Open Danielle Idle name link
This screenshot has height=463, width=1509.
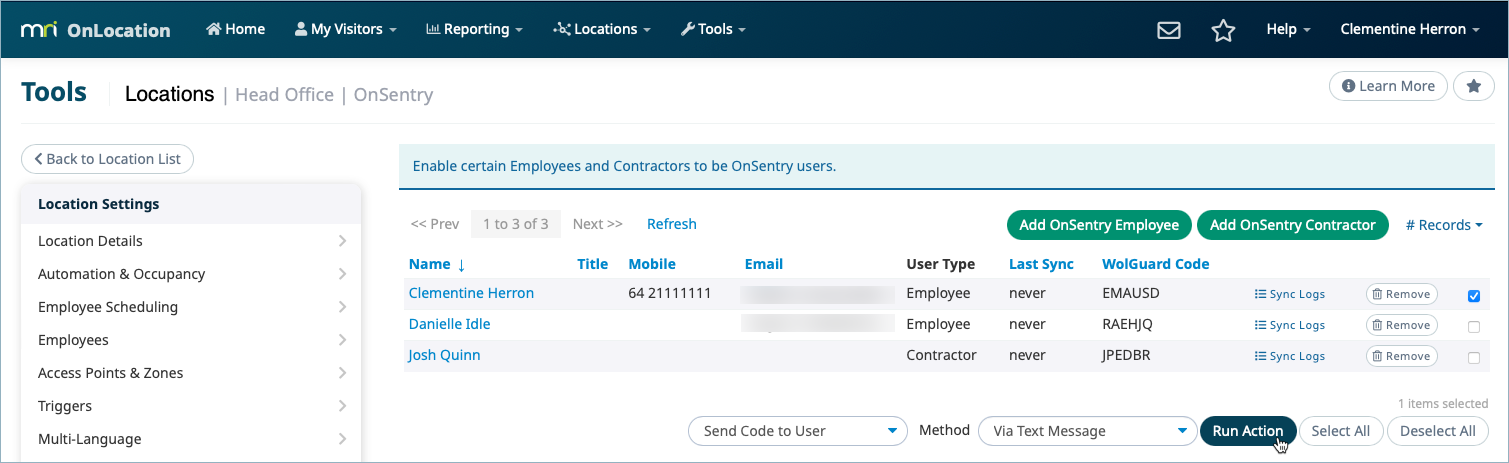449,324
